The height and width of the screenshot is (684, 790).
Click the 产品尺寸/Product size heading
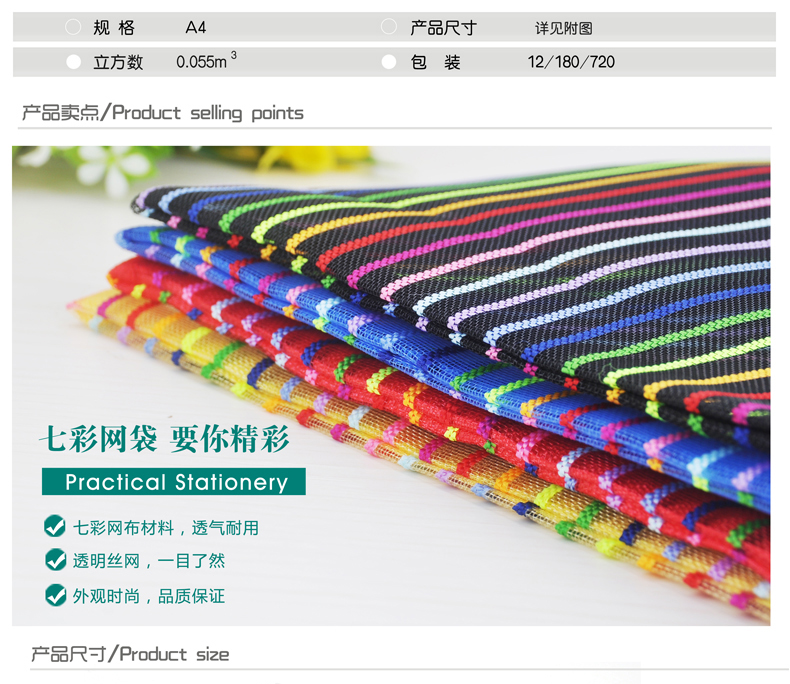[130, 654]
